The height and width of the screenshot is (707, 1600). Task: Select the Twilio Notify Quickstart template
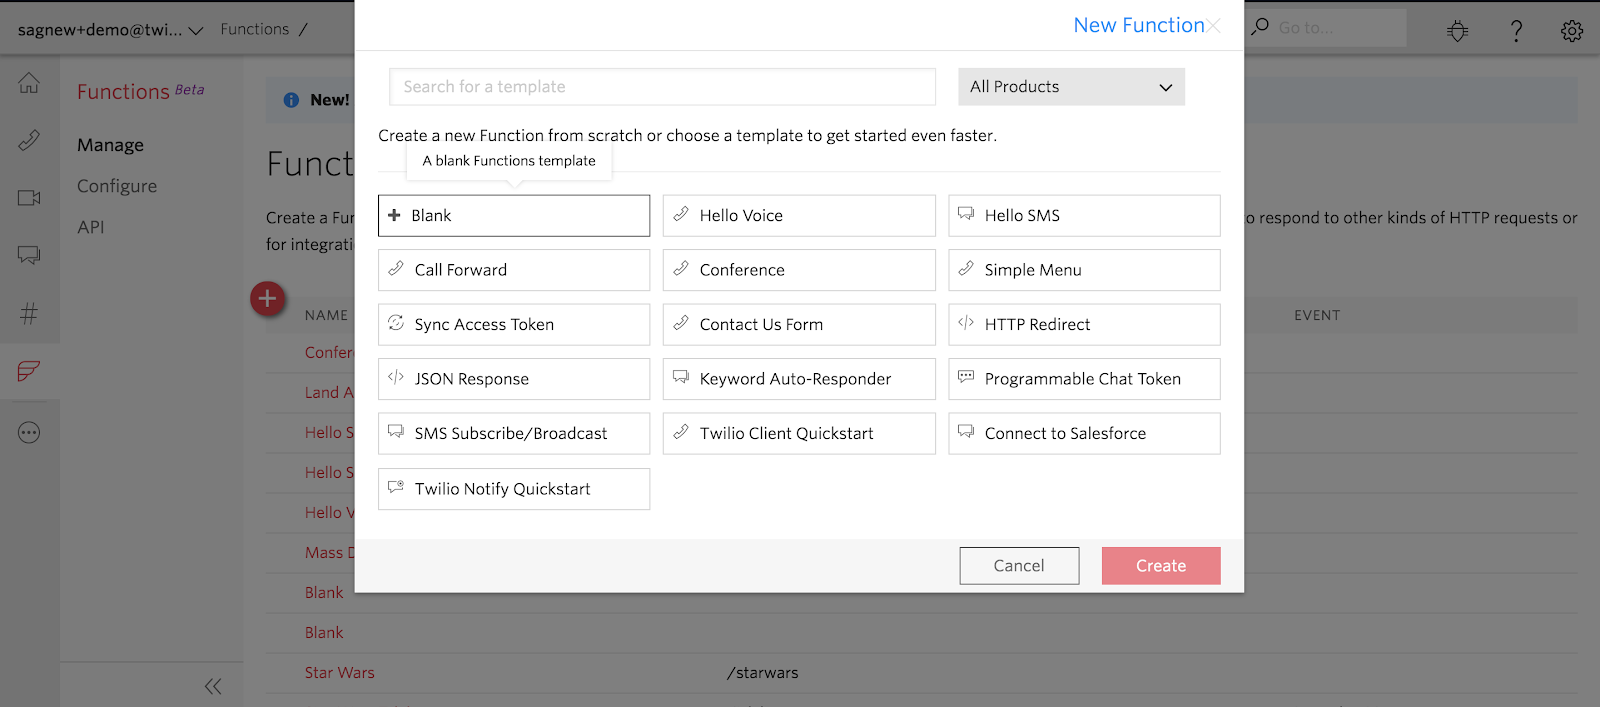point(514,489)
